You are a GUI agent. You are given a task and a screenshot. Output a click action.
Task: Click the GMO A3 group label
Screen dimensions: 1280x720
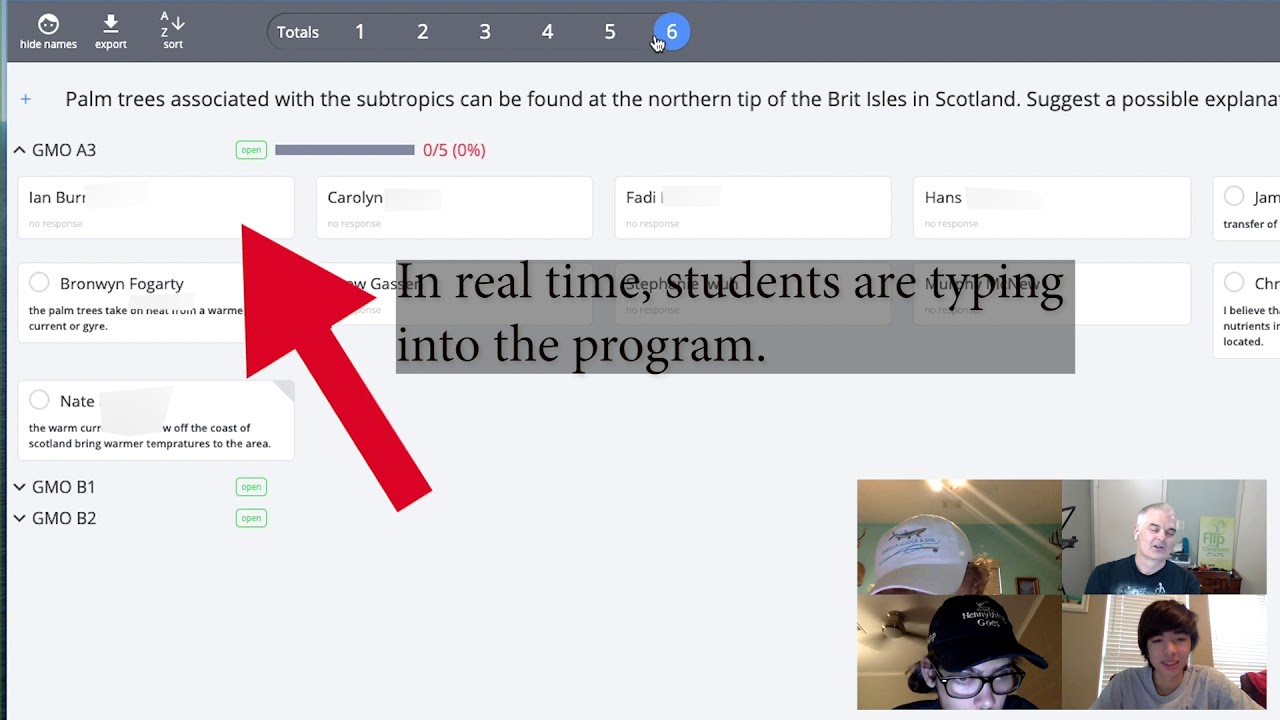coord(64,150)
